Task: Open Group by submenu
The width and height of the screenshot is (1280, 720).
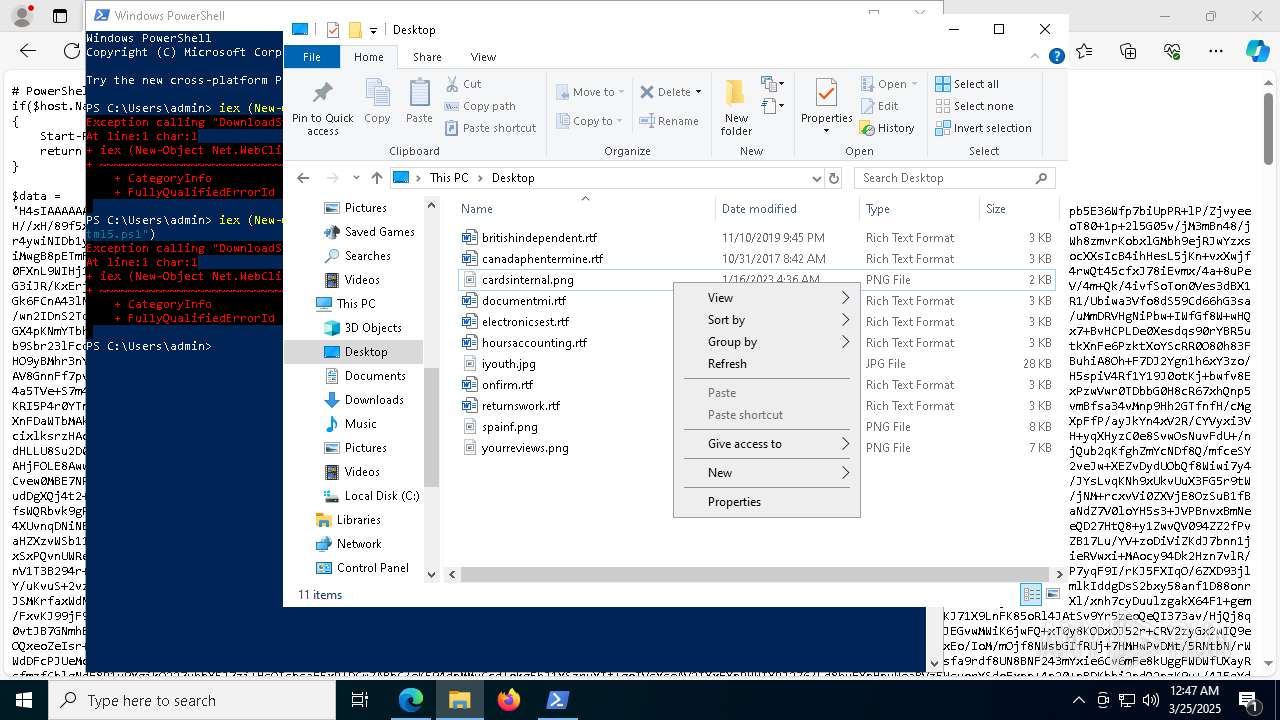Action: click(767, 342)
